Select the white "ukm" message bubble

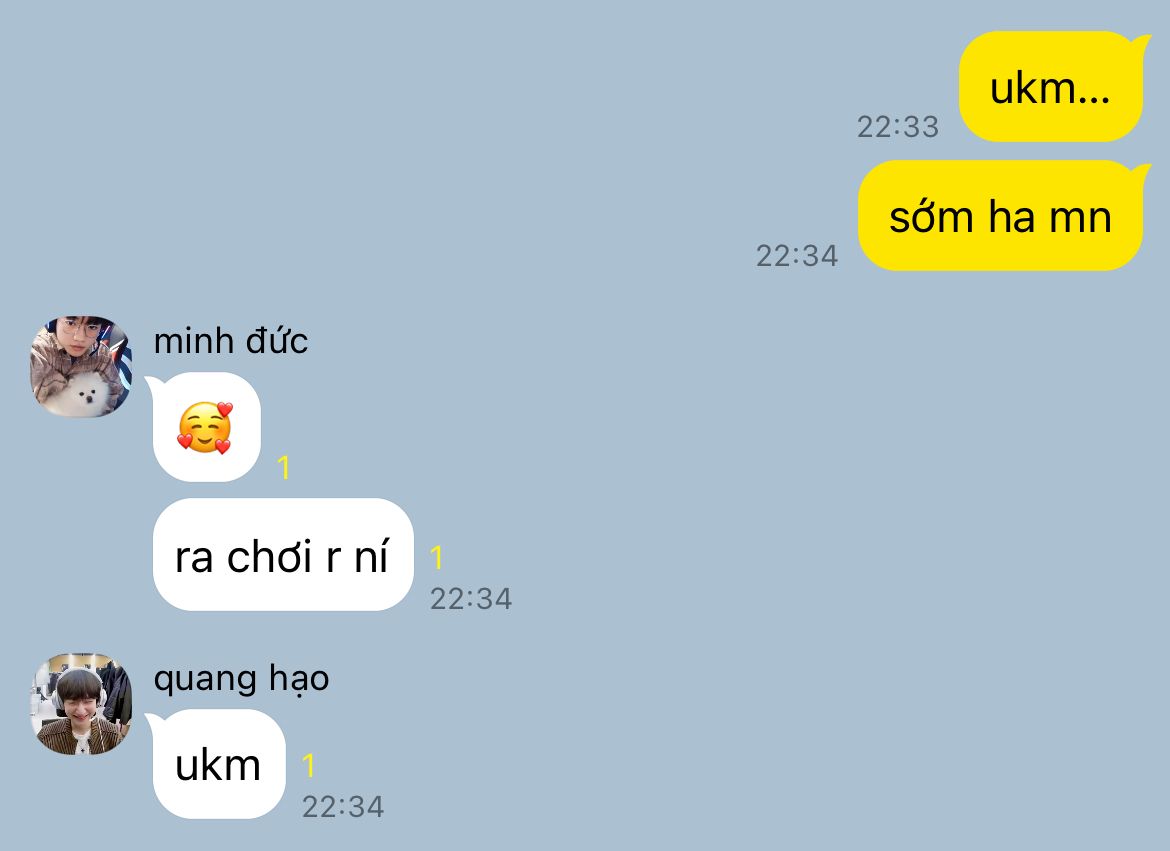click(219, 764)
